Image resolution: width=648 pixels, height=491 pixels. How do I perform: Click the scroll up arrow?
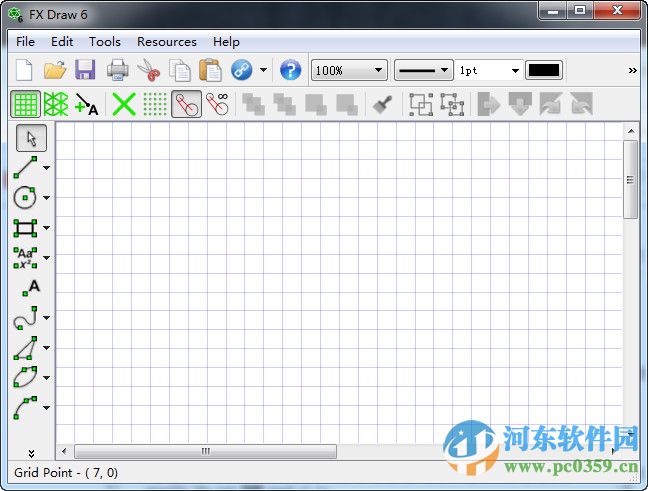(x=631, y=131)
